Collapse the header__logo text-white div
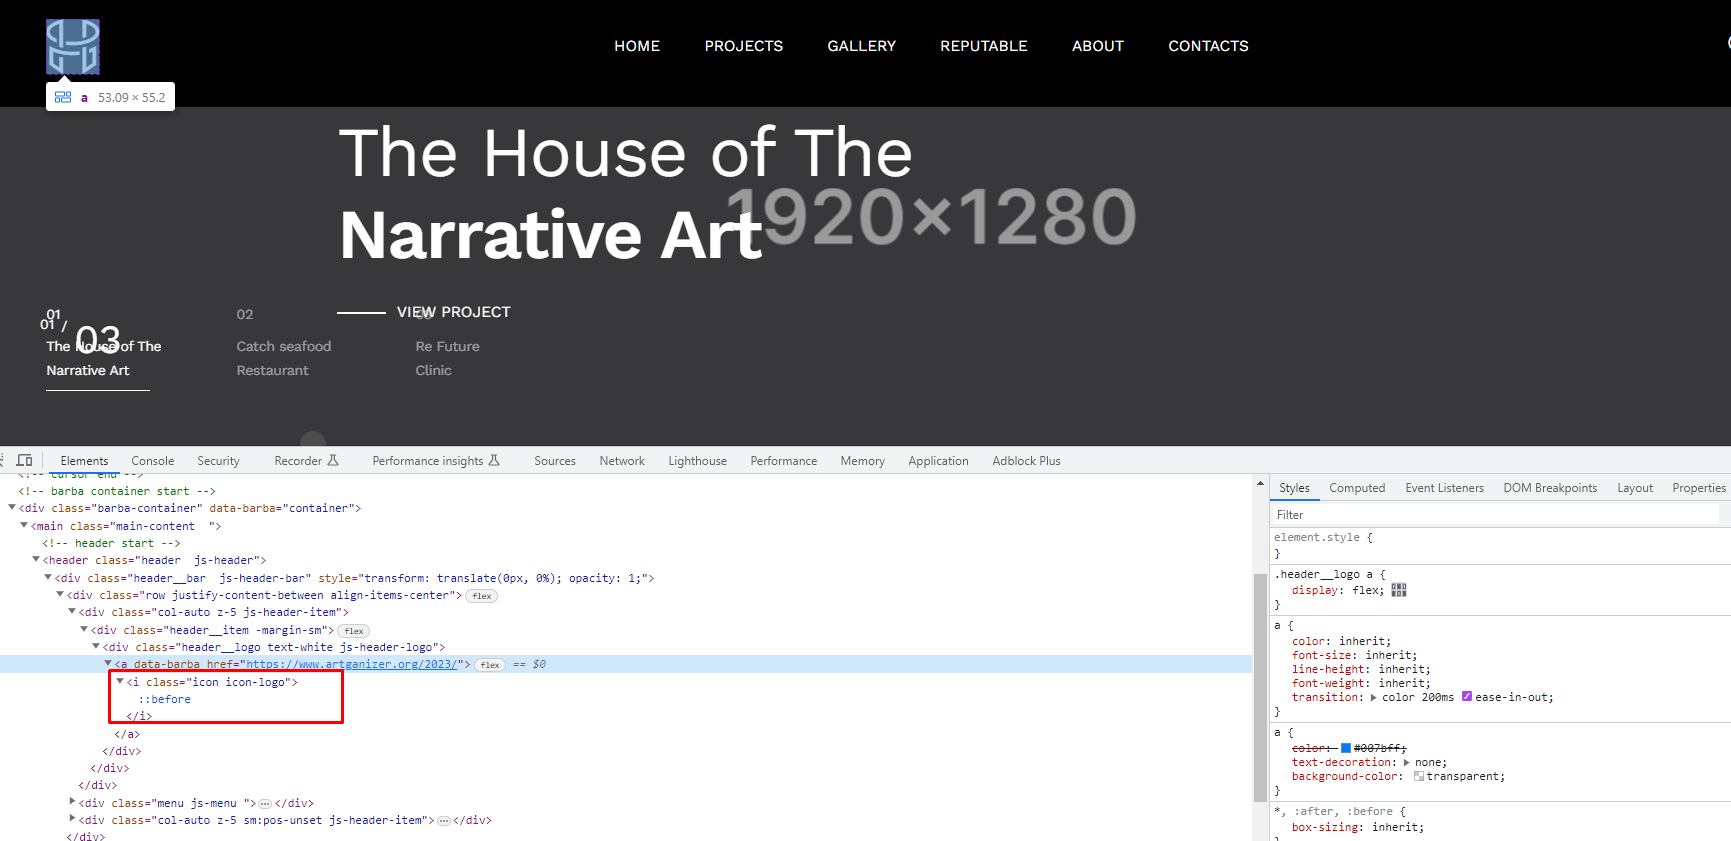 coord(96,646)
